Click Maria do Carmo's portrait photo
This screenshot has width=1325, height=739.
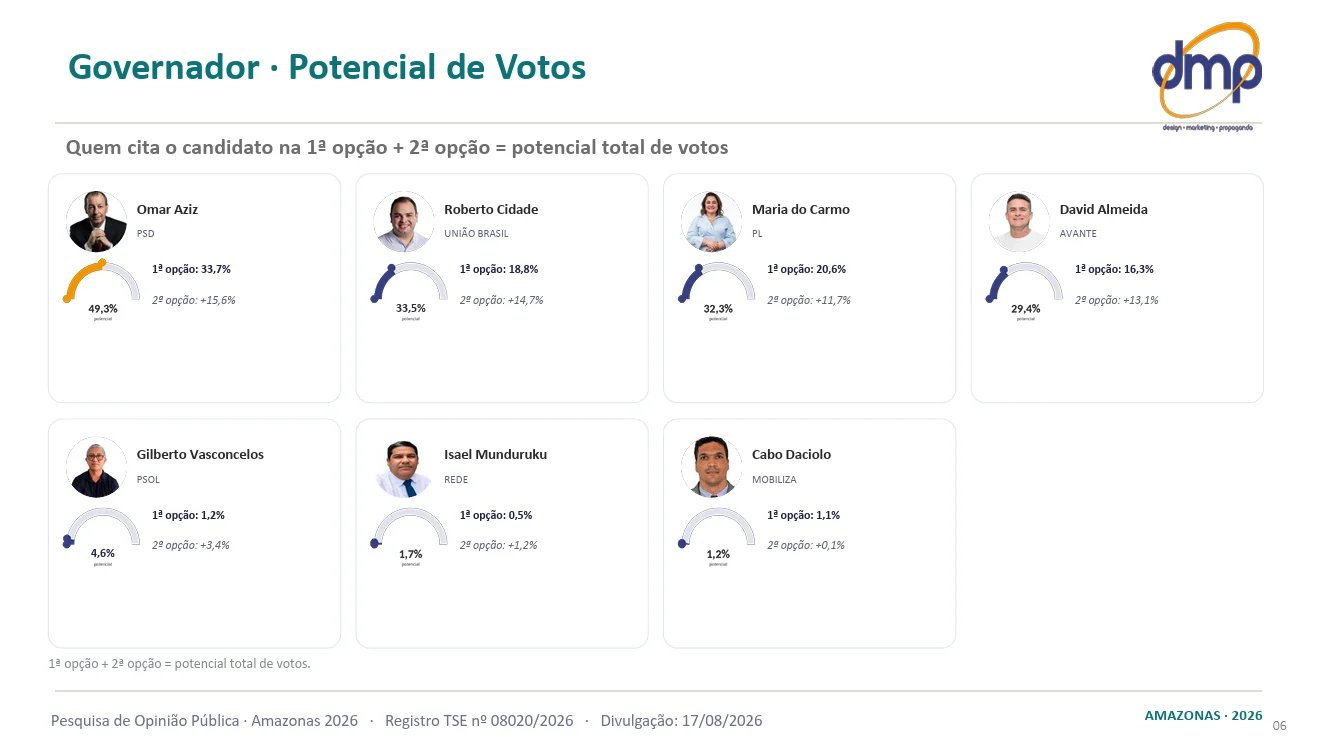[712, 221]
